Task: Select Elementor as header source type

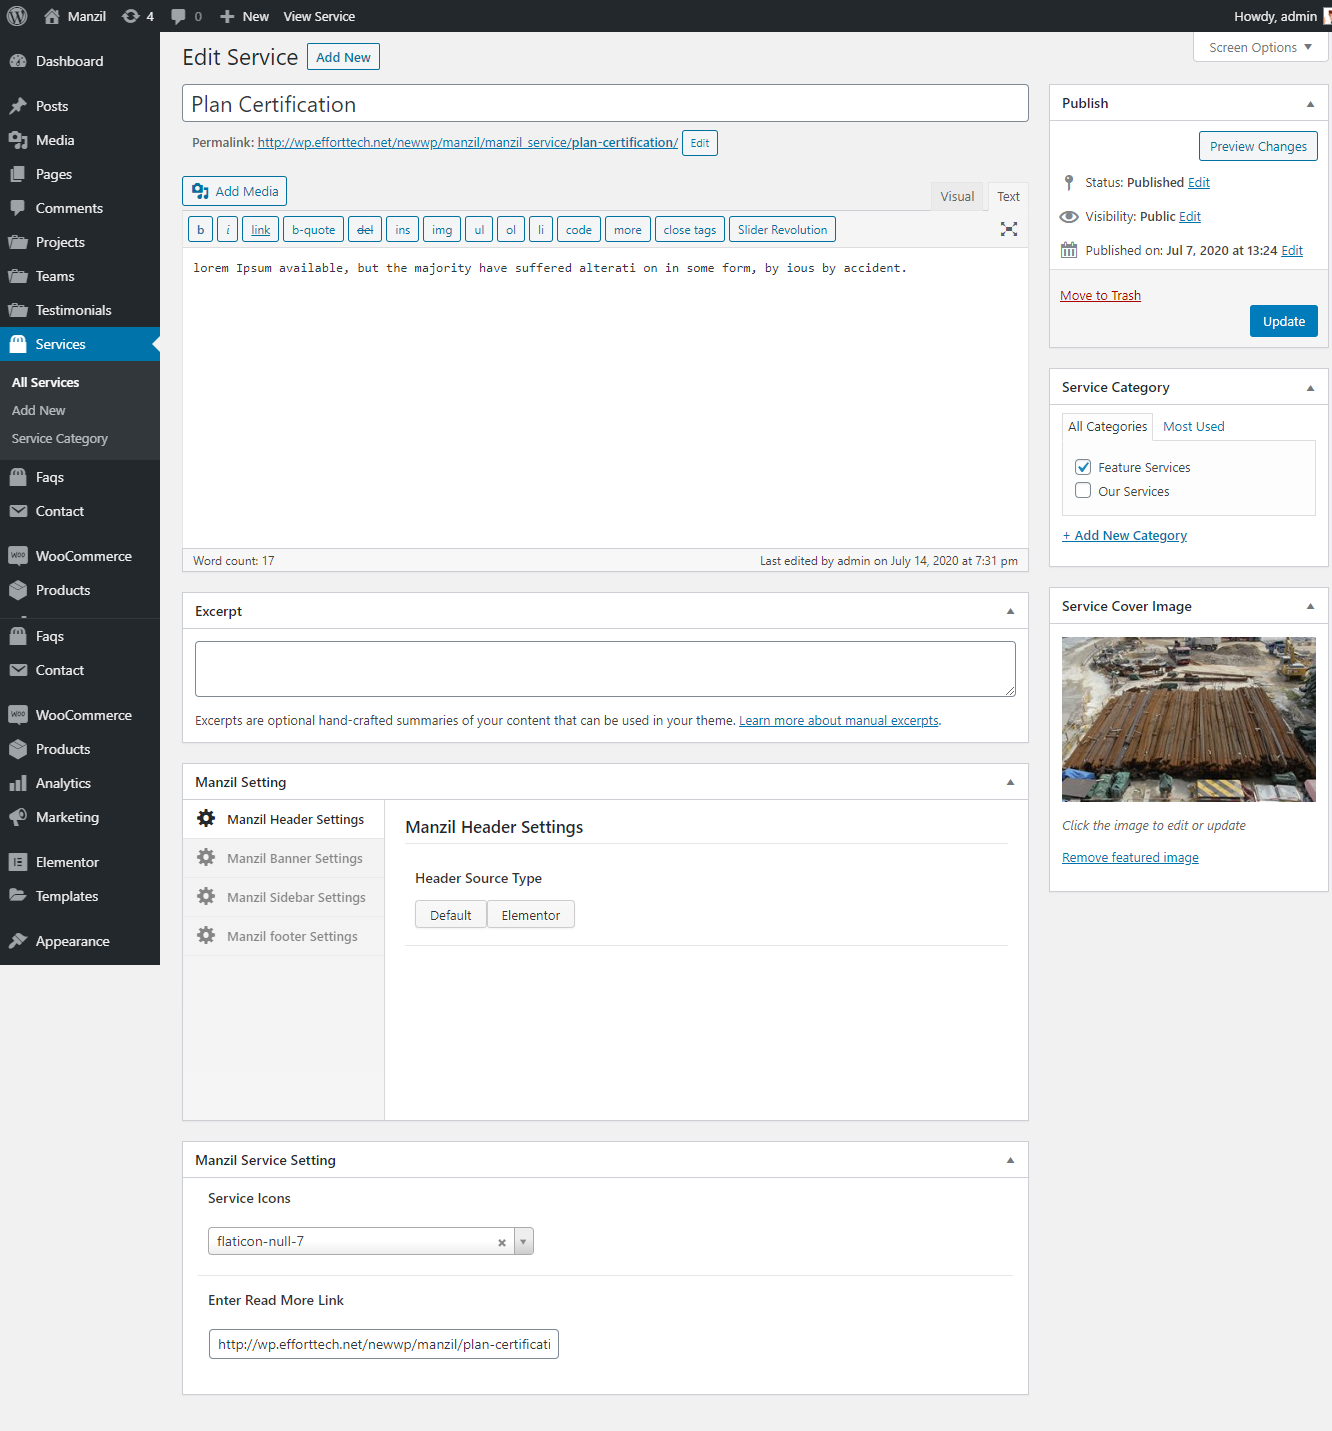Action: (x=530, y=915)
